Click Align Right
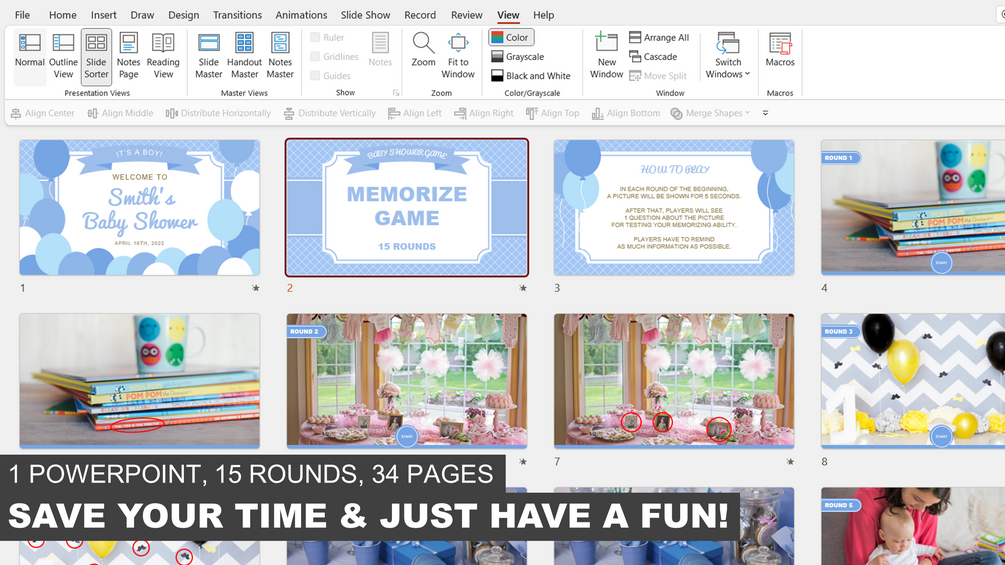The image size is (1005, 565). 484,113
